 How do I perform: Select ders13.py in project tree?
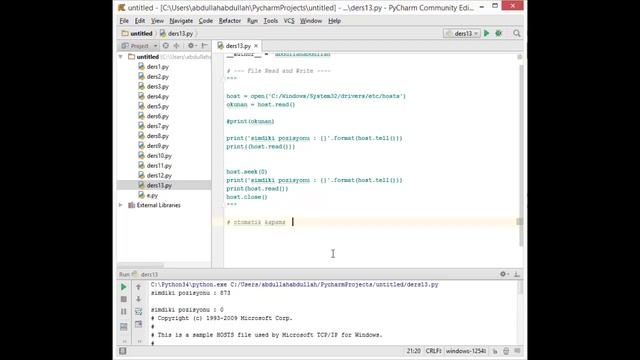(159, 185)
